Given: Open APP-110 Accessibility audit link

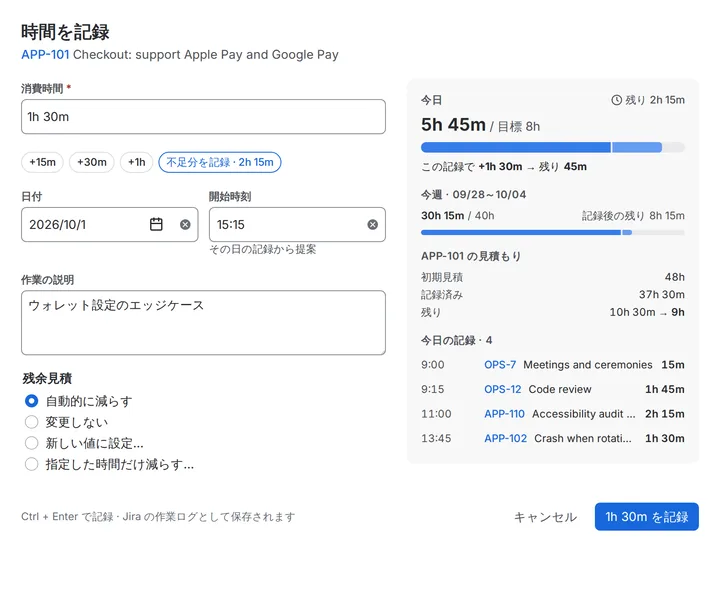Looking at the screenshot, I should (504, 414).
